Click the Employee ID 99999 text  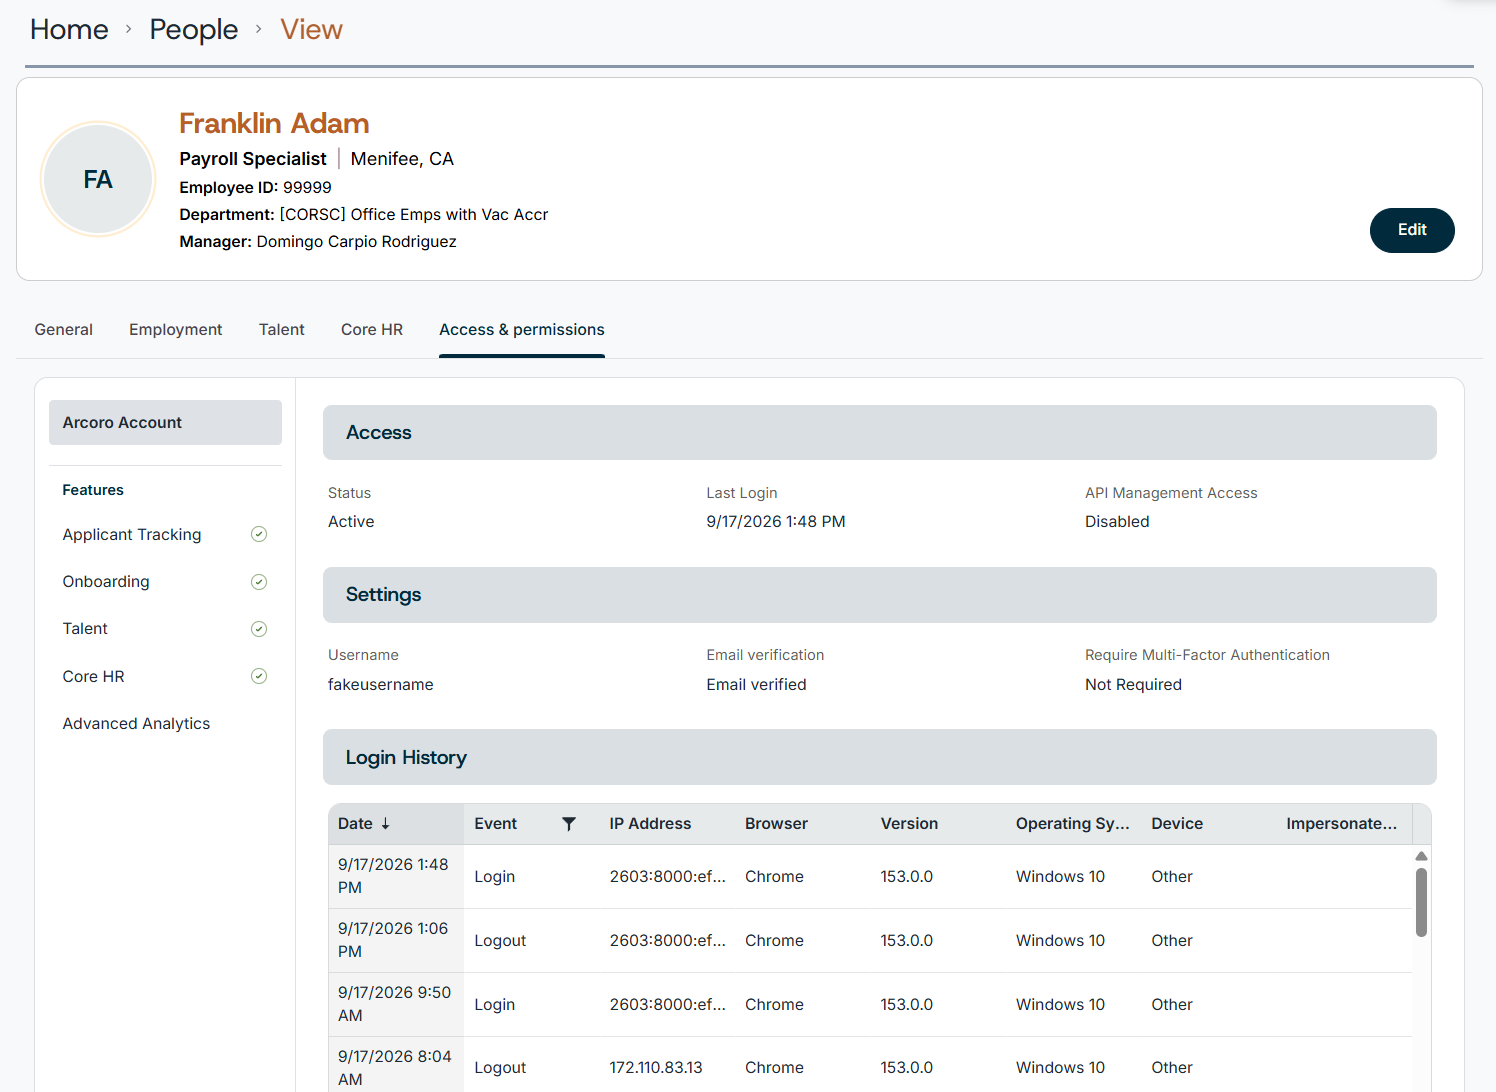point(255,188)
